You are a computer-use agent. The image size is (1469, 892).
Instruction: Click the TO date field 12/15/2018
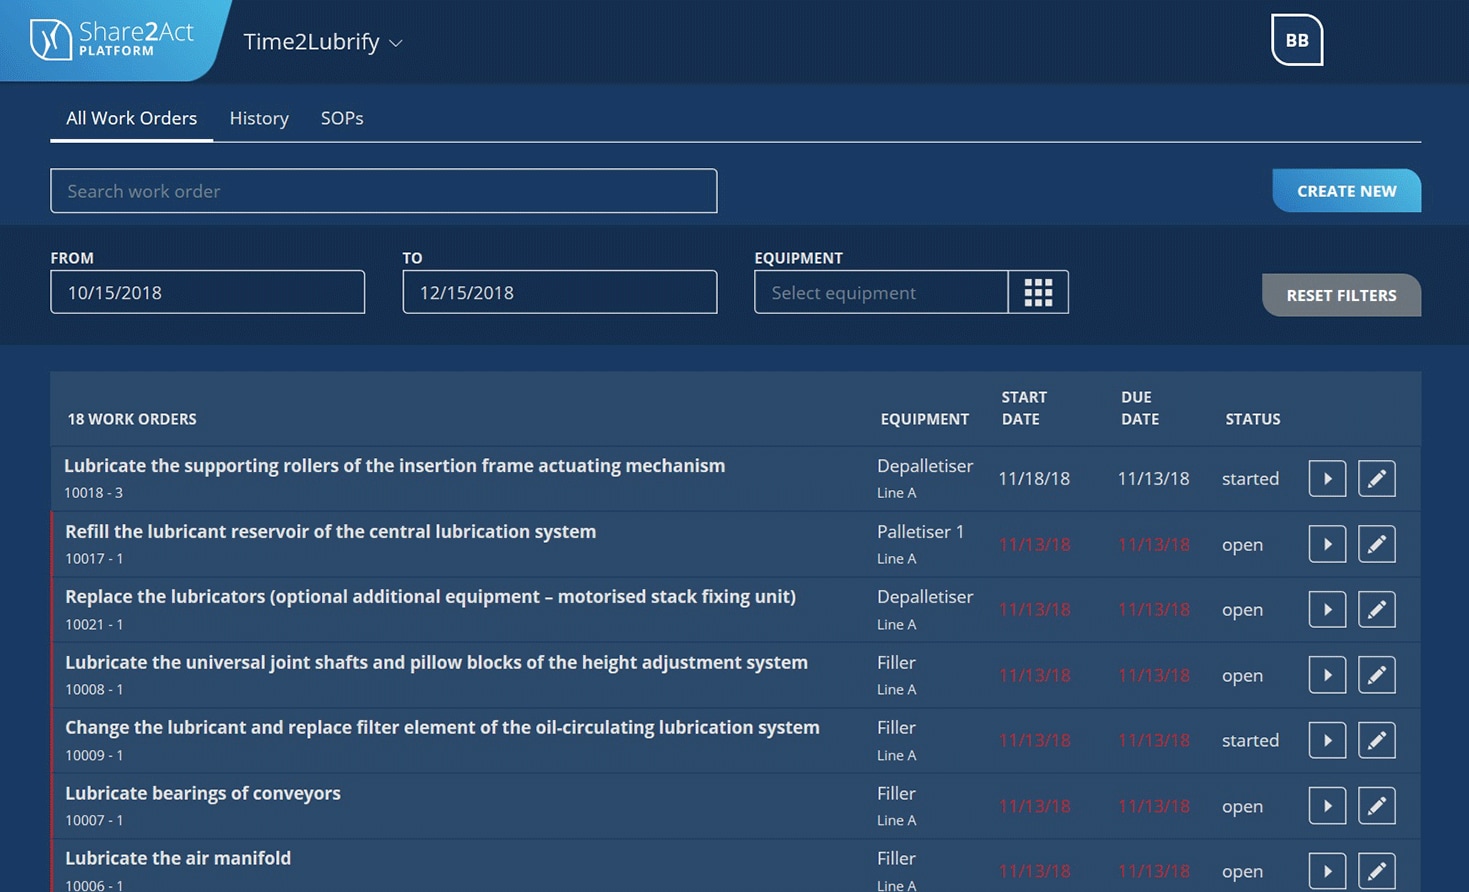(560, 292)
